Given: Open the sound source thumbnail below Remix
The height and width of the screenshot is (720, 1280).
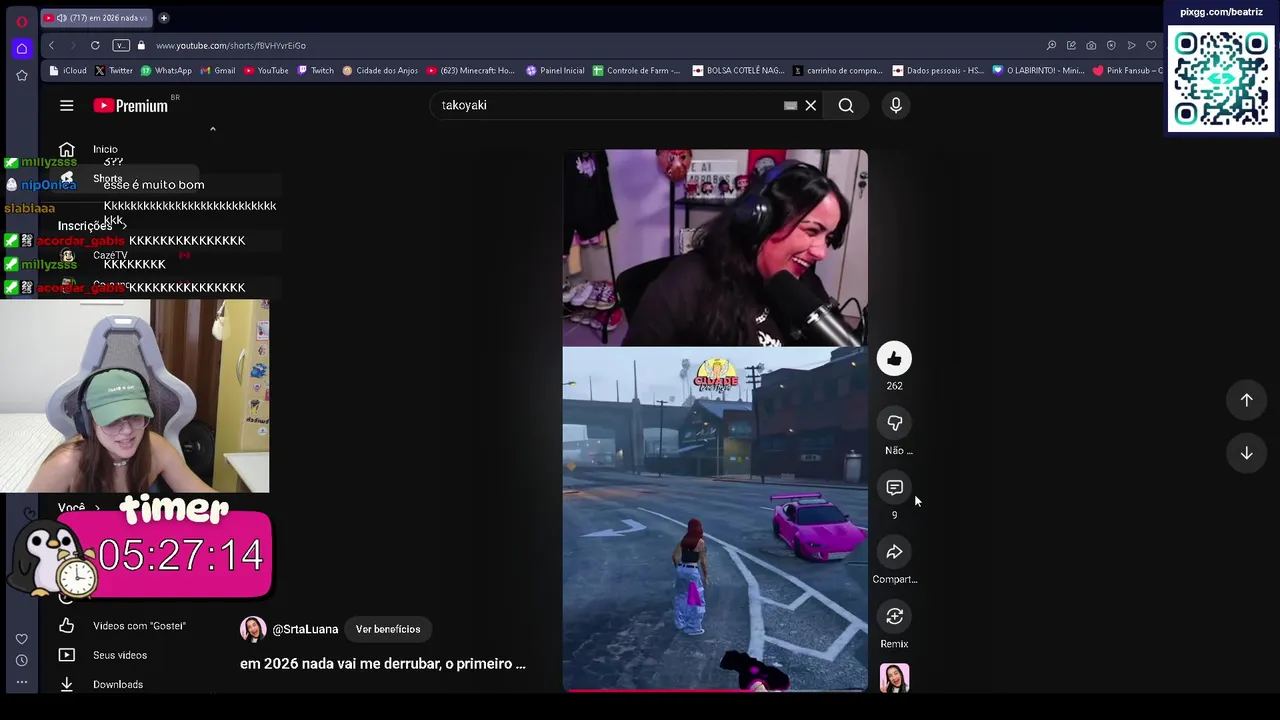Looking at the screenshot, I should click(894, 678).
